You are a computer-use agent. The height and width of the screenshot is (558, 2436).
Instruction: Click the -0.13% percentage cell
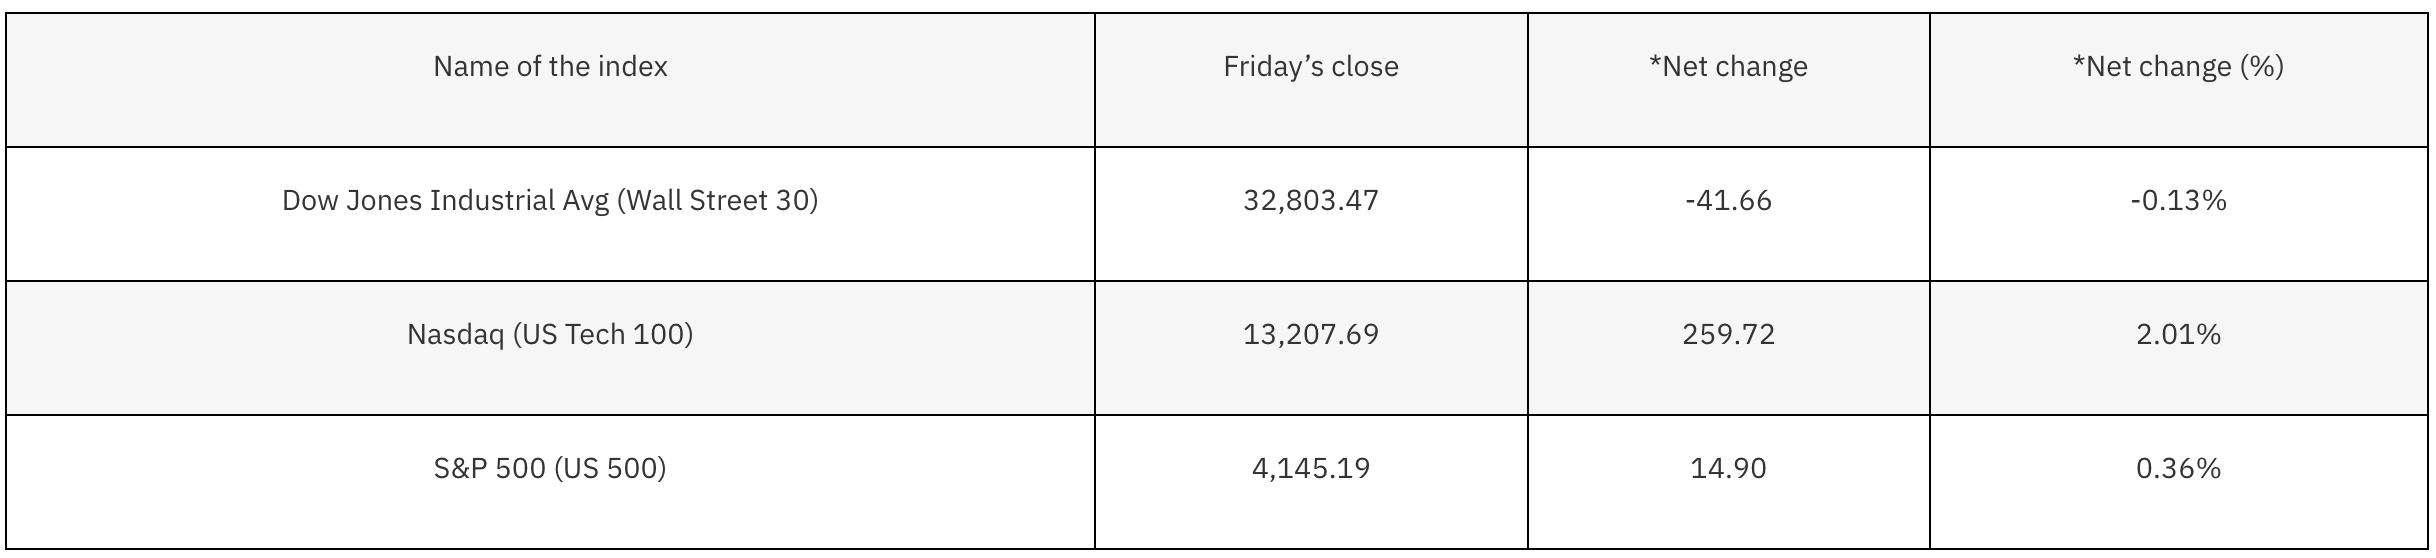[x=2178, y=201]
